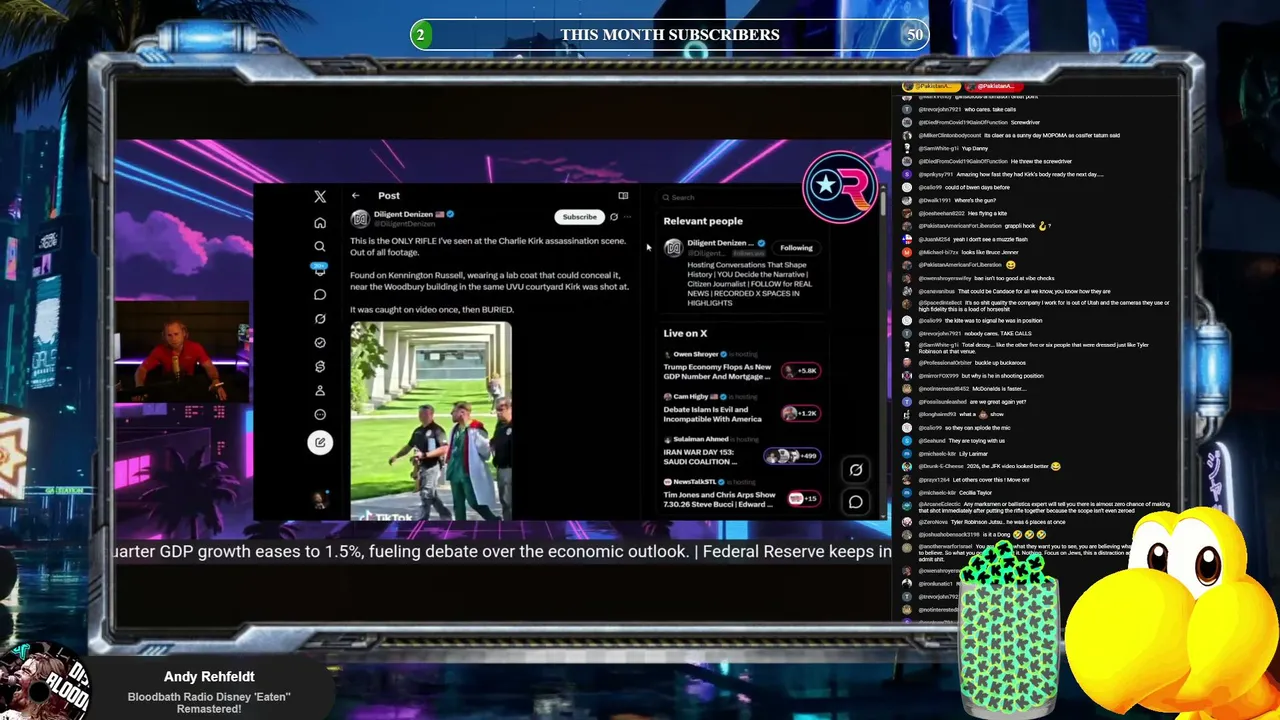Open the Trump Economy Flops live space
The height and width of the screenshot is (720, 1280).
(x=717, y=372)
